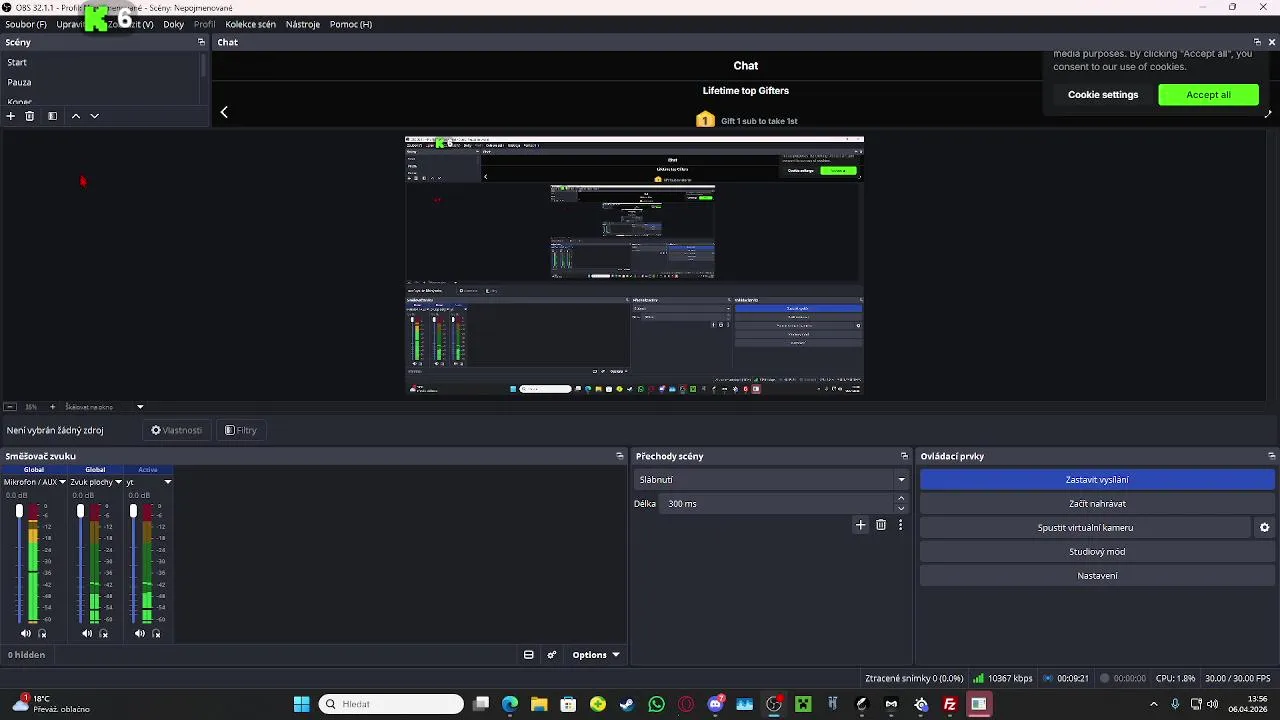Viewport: 1280px width, 720px height.
Task: Open yt channel dropdown menu
Action: point(167,482)
